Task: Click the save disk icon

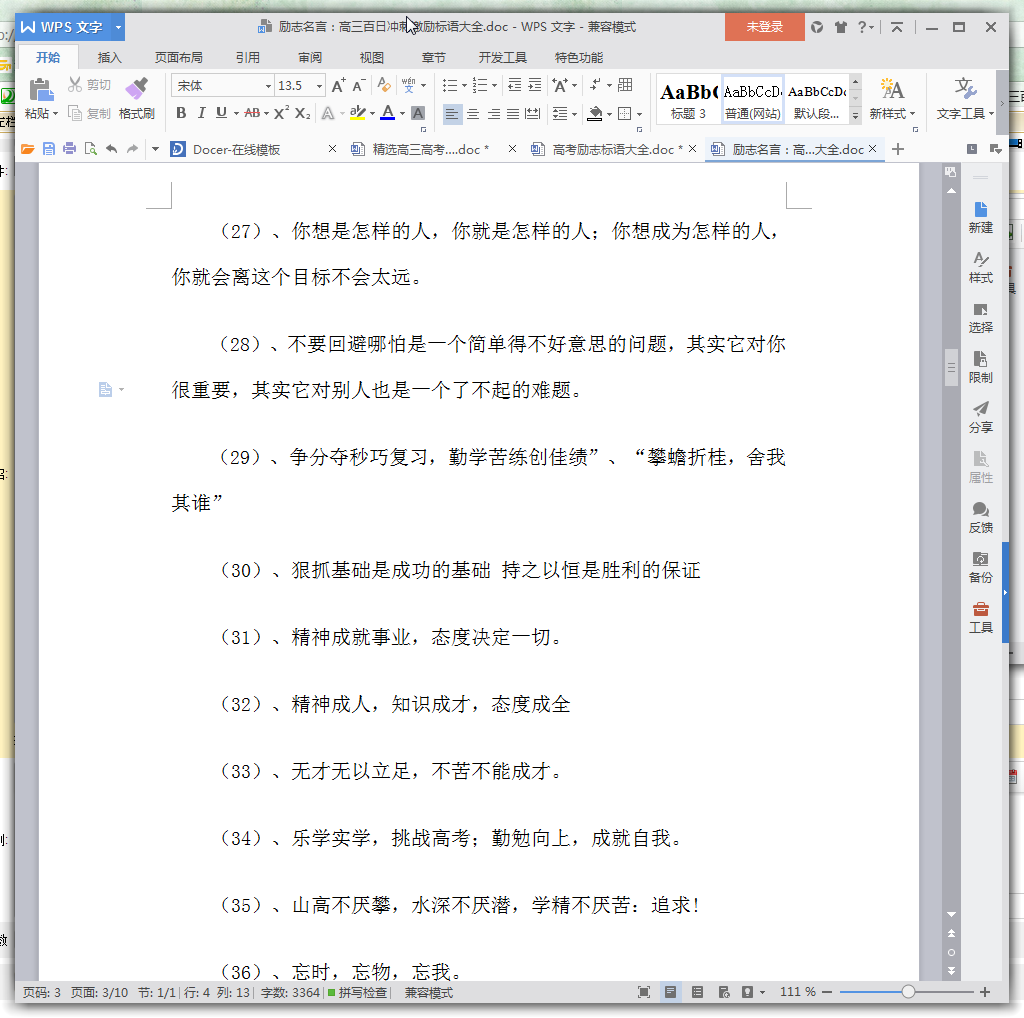Action: coord(48,150)
